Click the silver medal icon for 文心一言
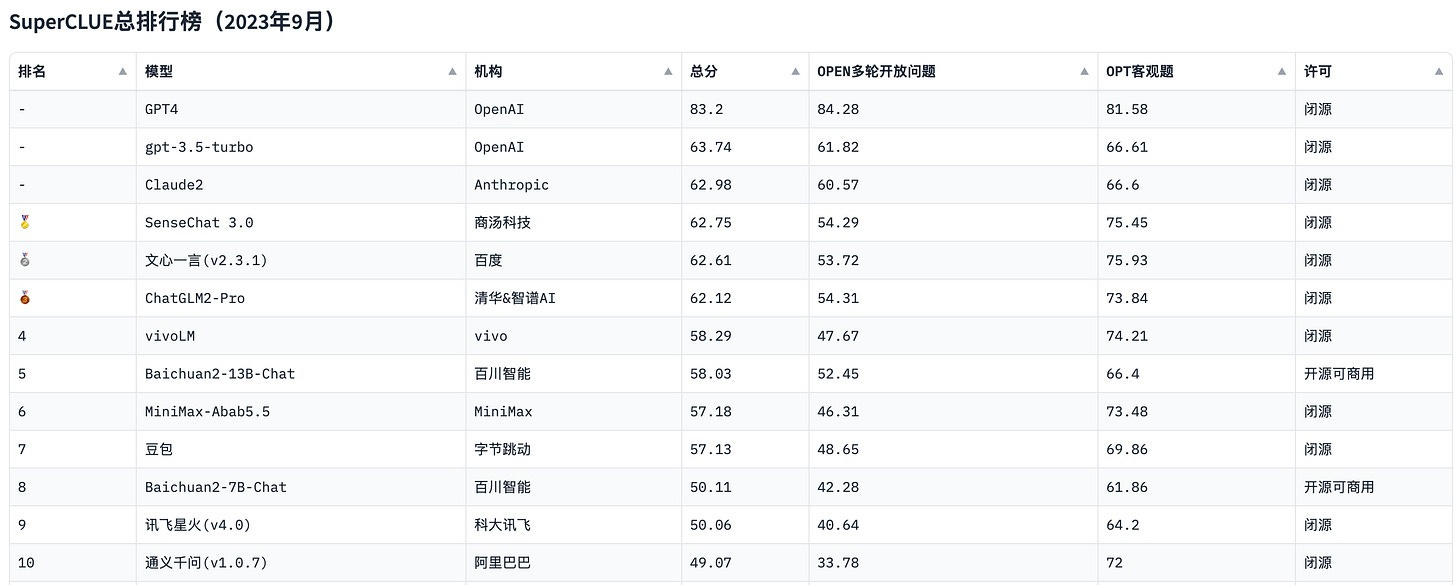1456x585 pixels. click(x=24, y=261)
